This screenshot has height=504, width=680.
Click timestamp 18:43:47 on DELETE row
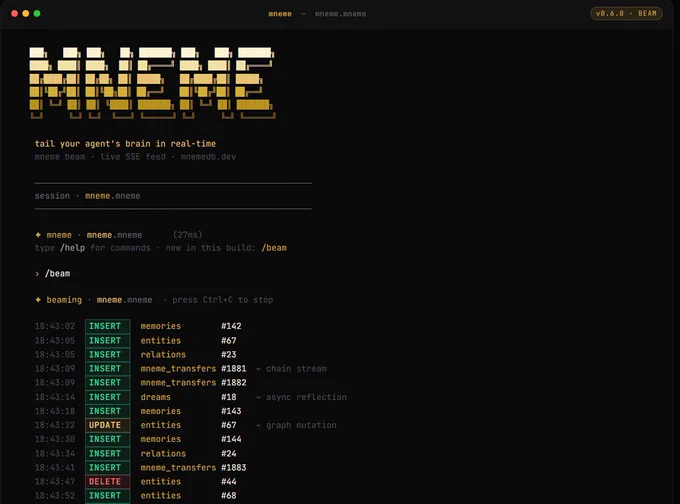[x=55, y=481]
